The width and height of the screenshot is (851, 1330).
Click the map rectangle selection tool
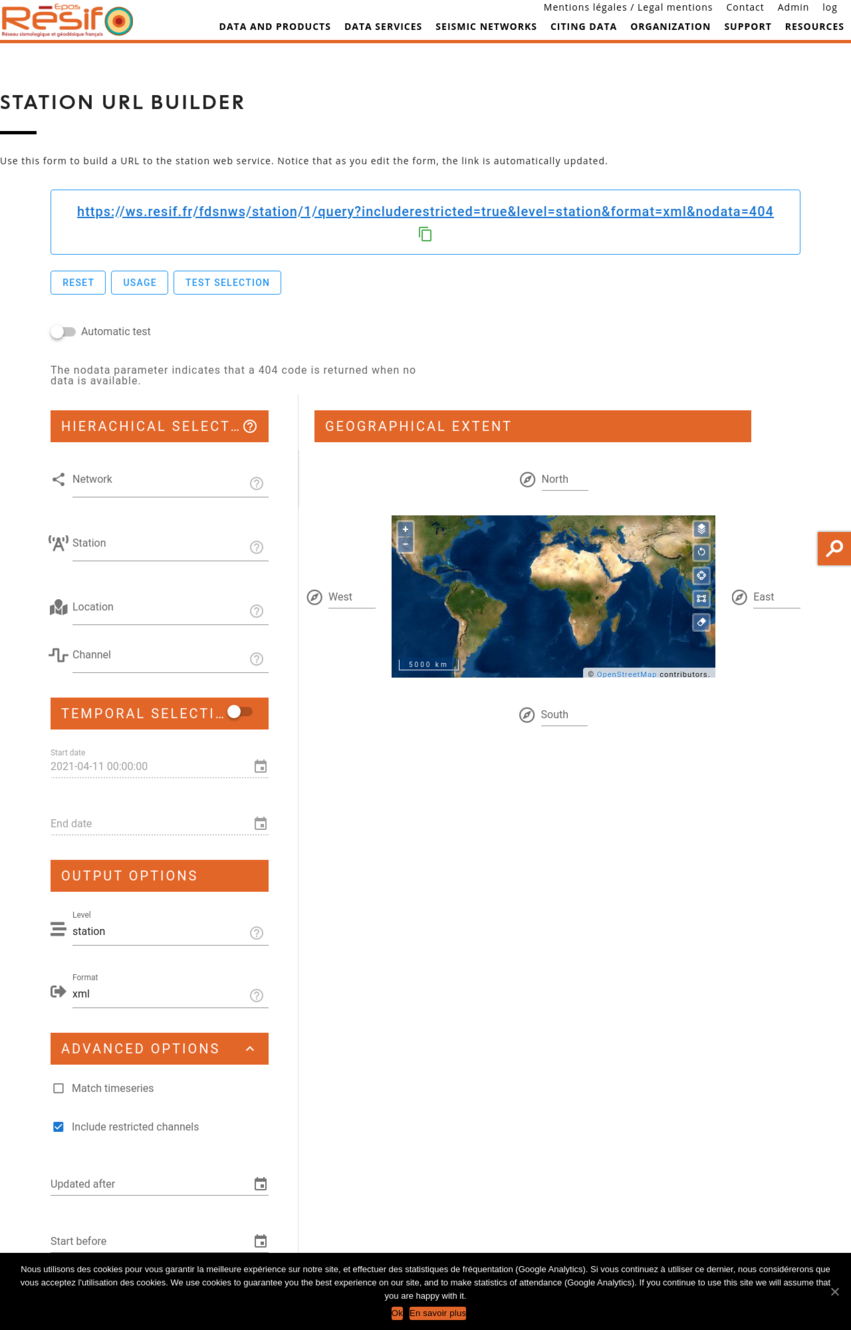pyautogui.click(x=701, y=598)
